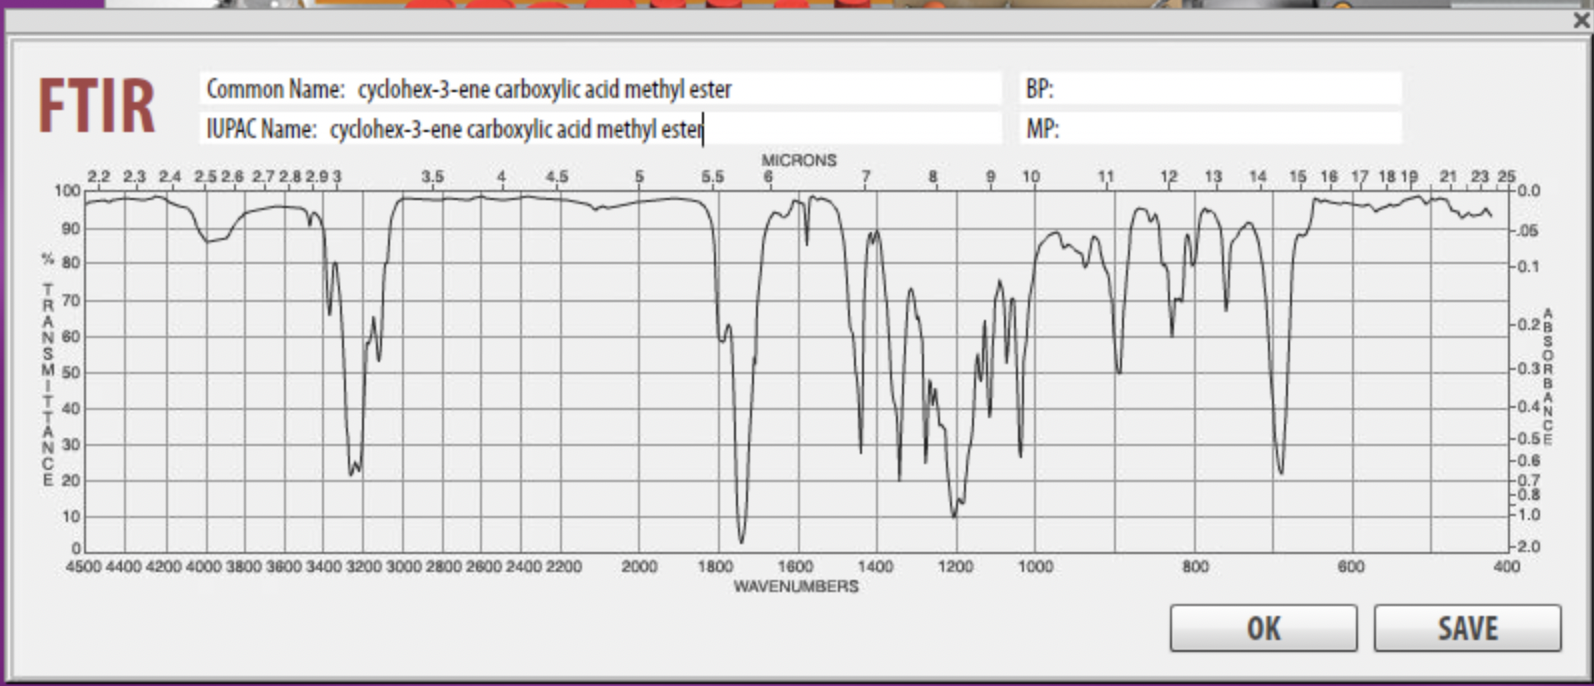The image size is (1594, 686).
Task: Click the 4500 wavenumber axis value
Action: tap(83, 567)
